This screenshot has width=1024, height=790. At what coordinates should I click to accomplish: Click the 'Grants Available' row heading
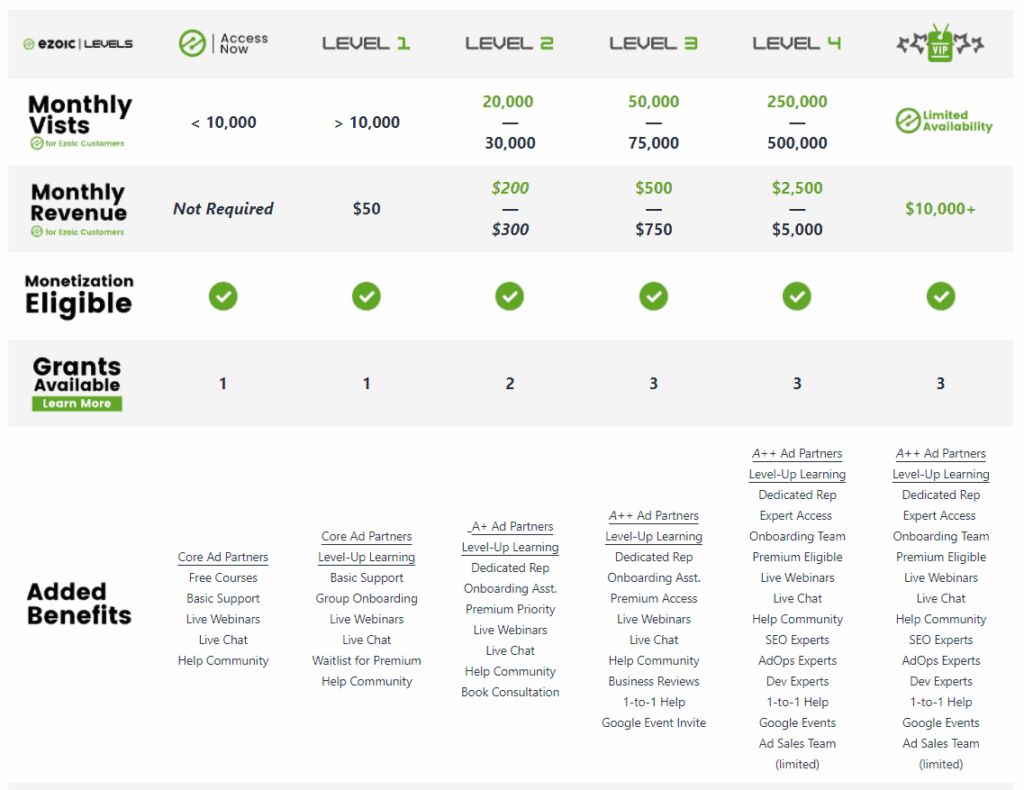pyautogui.click(x=77, y=374)
